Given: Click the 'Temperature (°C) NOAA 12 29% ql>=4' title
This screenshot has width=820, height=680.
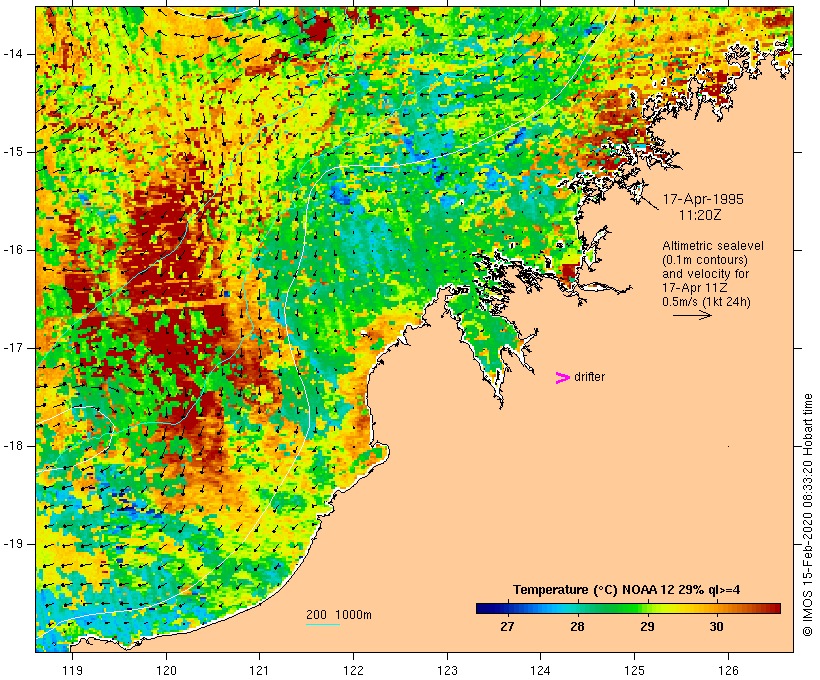Looking at the screenshot, I should 627,590.
